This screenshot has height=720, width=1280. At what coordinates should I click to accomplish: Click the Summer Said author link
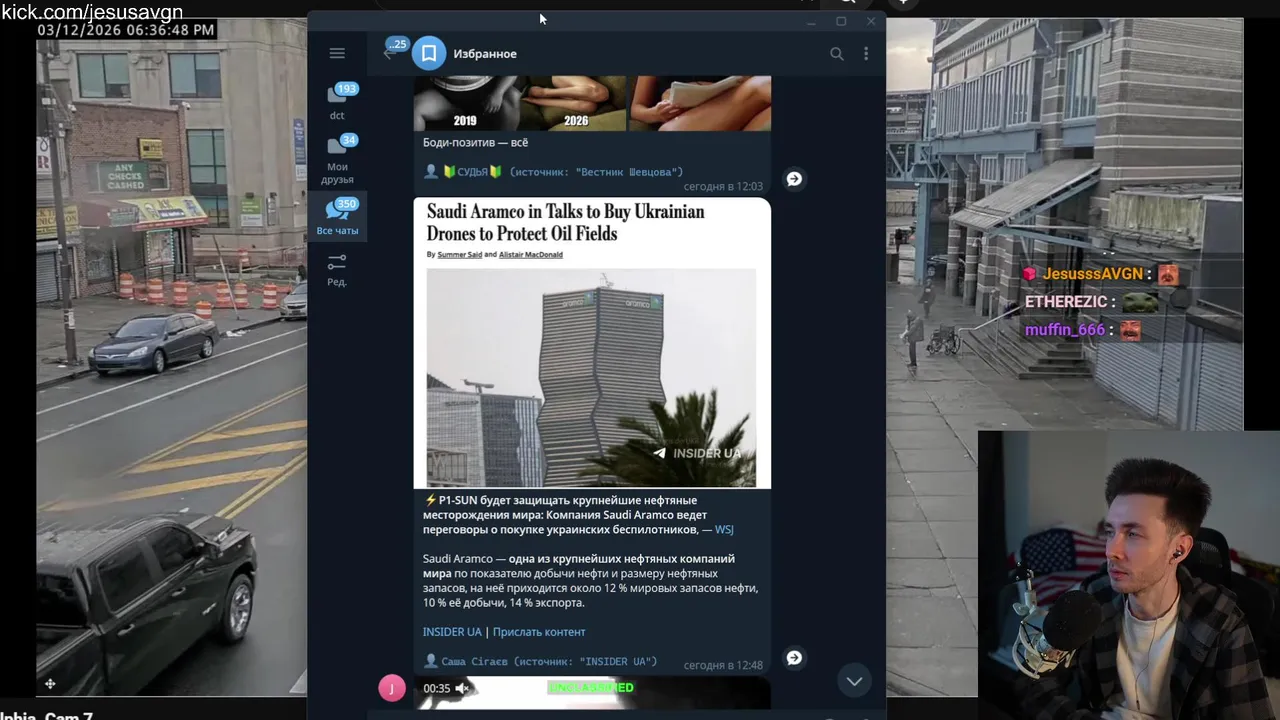(460, 255)
